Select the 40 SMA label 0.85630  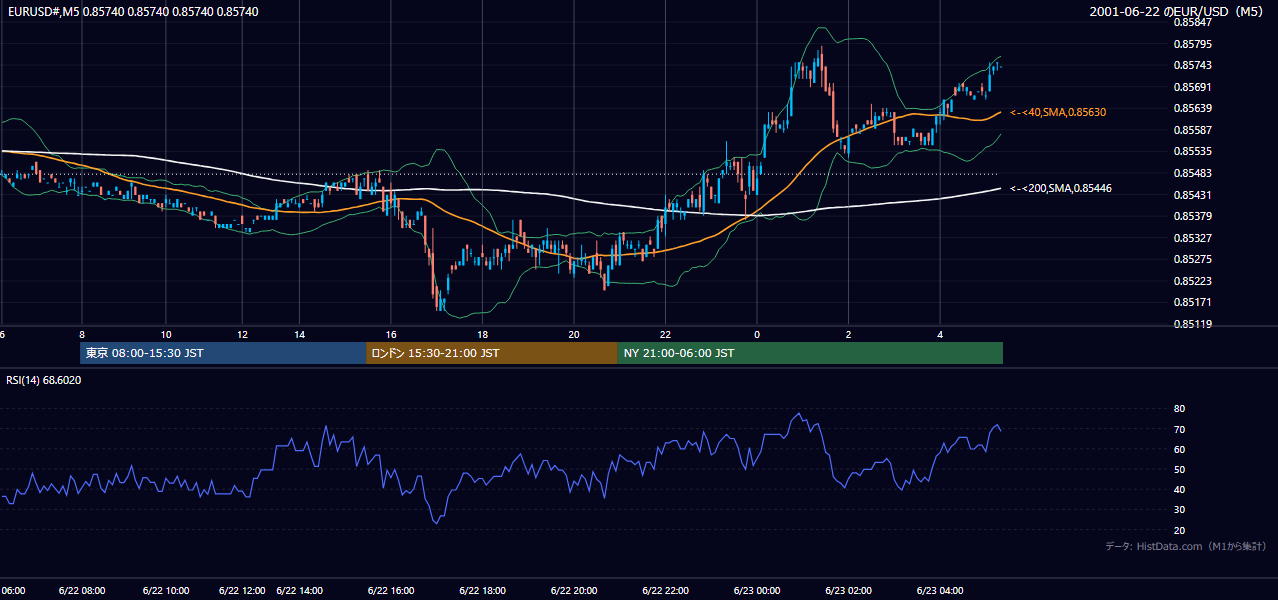point(1058,112)
